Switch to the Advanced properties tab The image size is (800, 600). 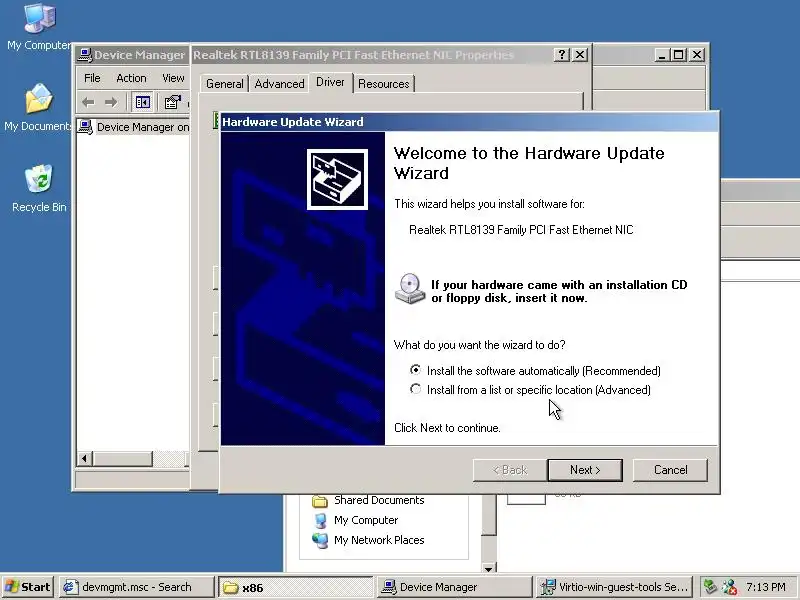tap(279, 84)
